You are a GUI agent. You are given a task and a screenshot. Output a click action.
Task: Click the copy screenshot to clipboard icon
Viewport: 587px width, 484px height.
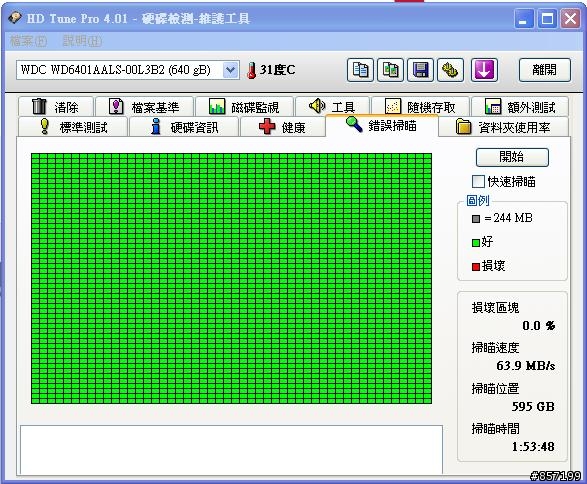pyautogui.click(x=390, y=70)
